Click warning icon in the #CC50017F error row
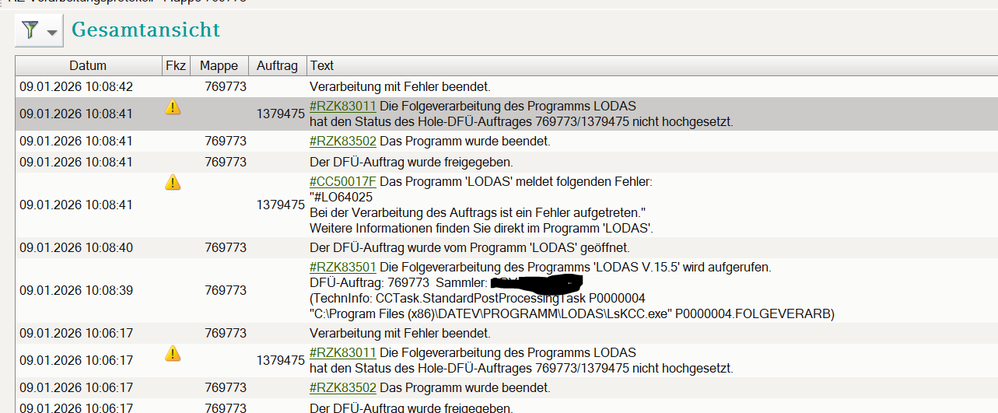 coord(173,182)
